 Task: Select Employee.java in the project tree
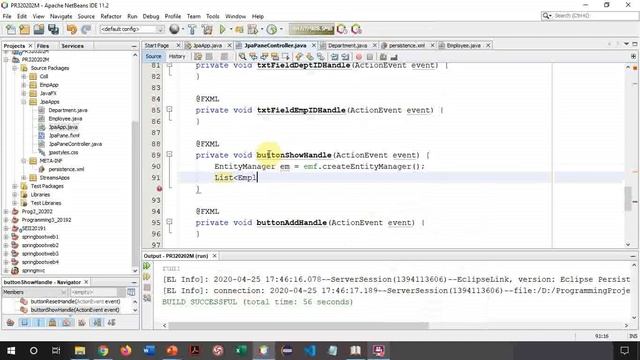tap(65, 118)
